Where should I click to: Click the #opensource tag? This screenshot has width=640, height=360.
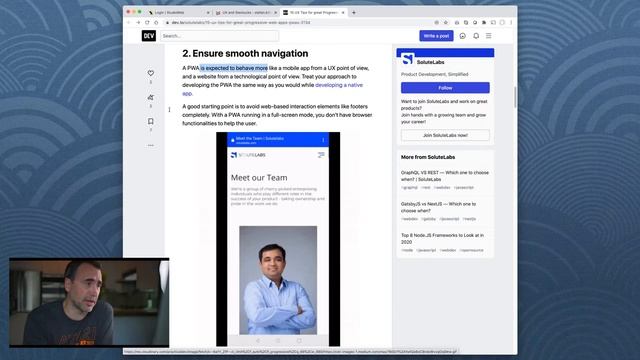[471, 250]
